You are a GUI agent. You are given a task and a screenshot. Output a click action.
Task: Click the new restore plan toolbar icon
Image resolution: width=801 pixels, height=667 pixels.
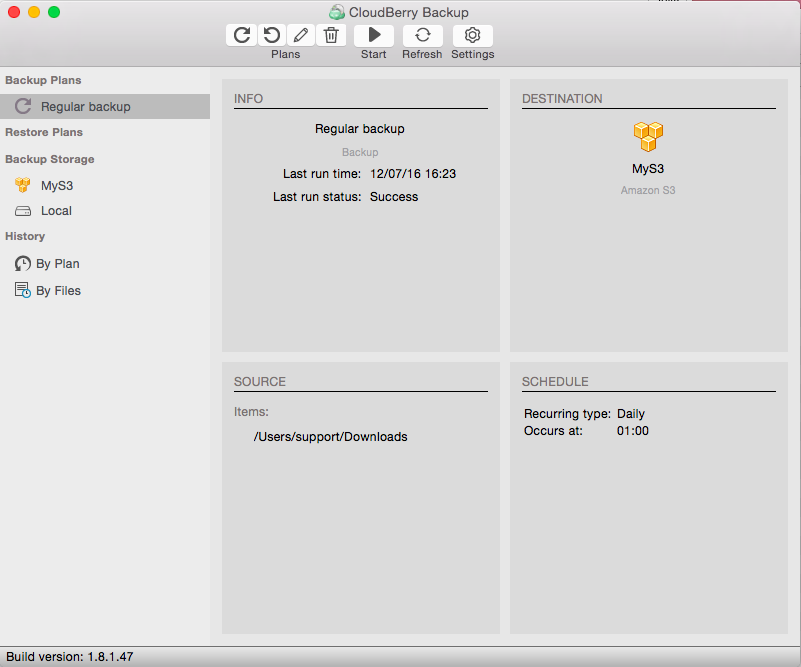point(271,35)
